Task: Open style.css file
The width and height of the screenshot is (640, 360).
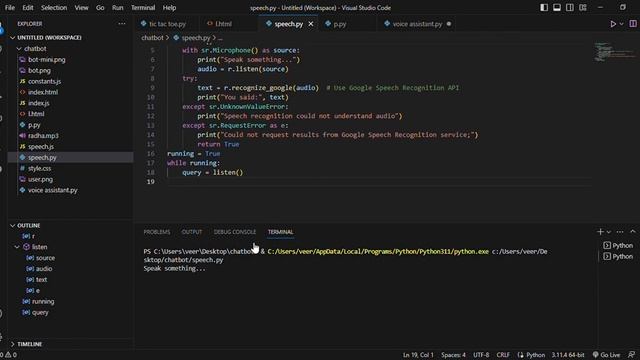Action: pyautogui.click(x=39, y=168)
